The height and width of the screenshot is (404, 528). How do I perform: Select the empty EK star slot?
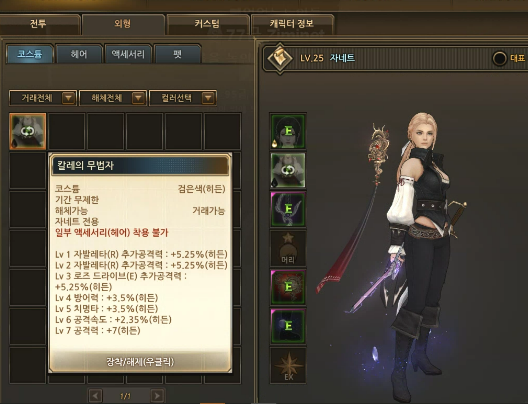click(288, 365)
